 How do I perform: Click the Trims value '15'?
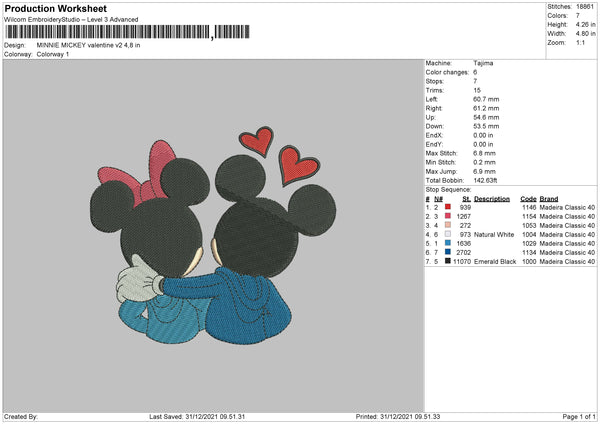point(477,90)
